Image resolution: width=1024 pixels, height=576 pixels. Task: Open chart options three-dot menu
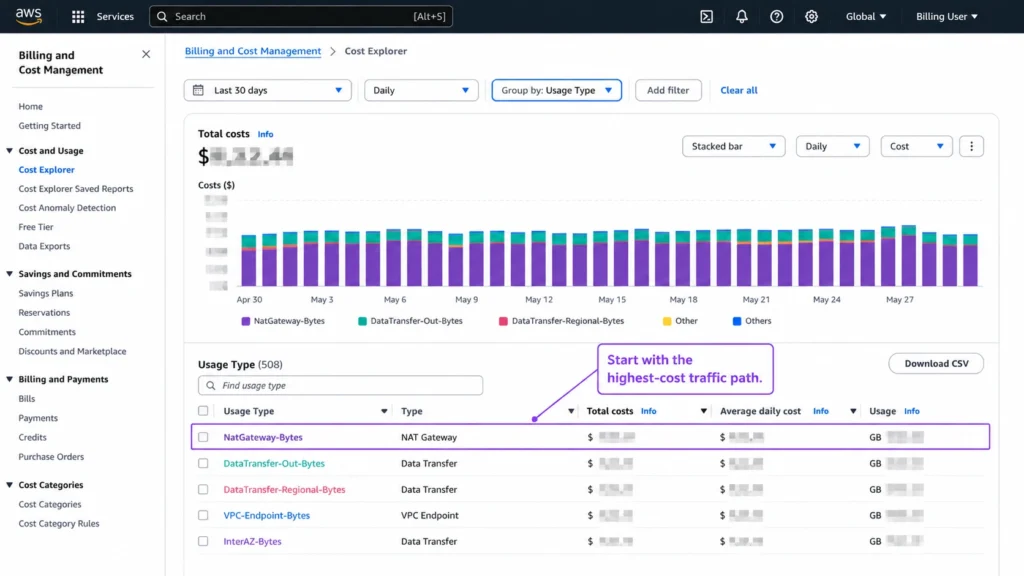click(x=971, y=146)
